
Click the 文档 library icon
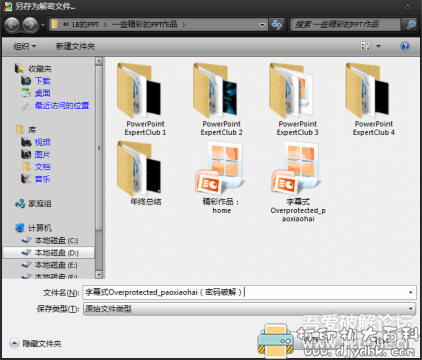[26, 166]
